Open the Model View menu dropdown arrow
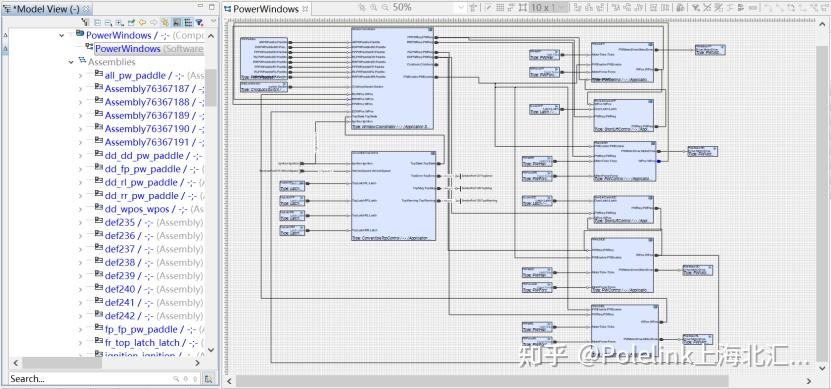This screenshot has height=389, width=831. (214, 22)
